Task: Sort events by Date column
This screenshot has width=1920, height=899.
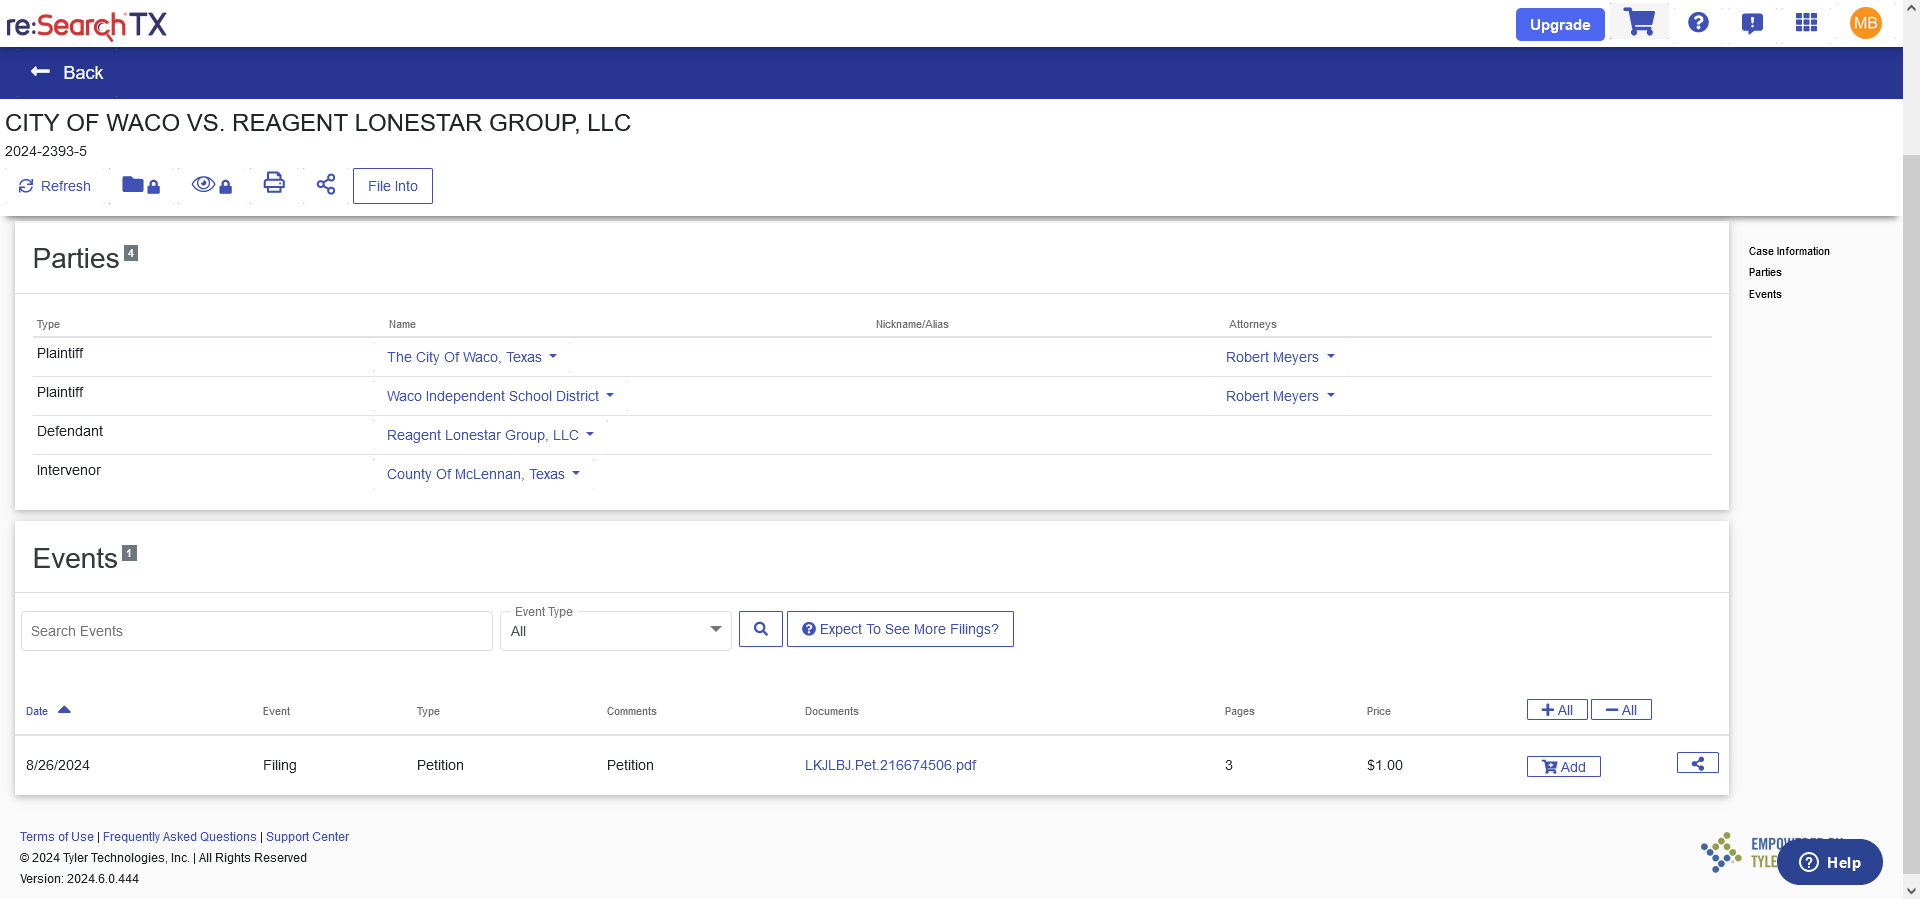Action: [48, 711]
